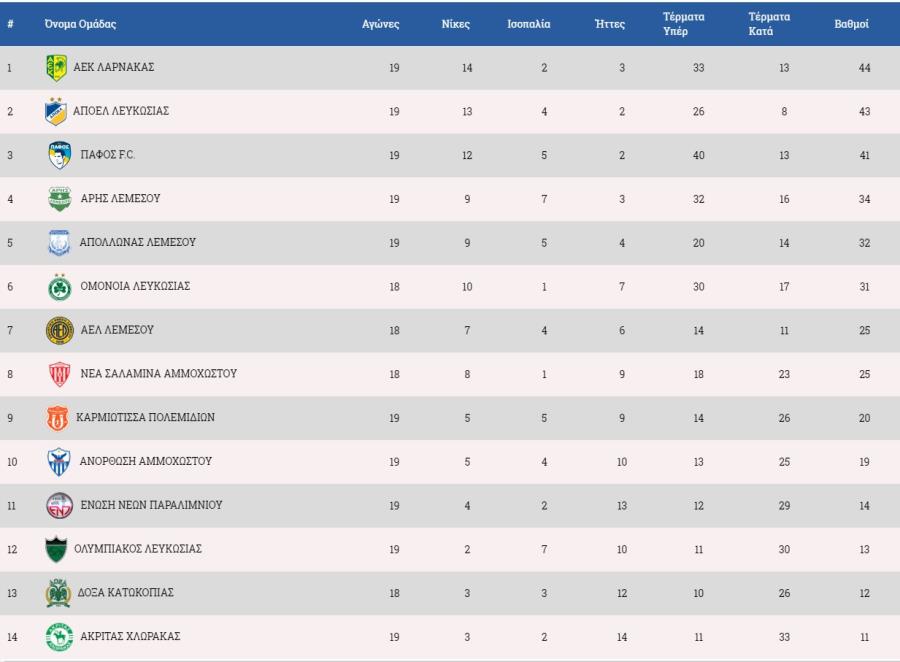The image size is (900, 662).
Task: Click the ΑΕΛ ΛΕΜΕΣΟΥ yellow round emblem
Action: [x=60, y=330]
